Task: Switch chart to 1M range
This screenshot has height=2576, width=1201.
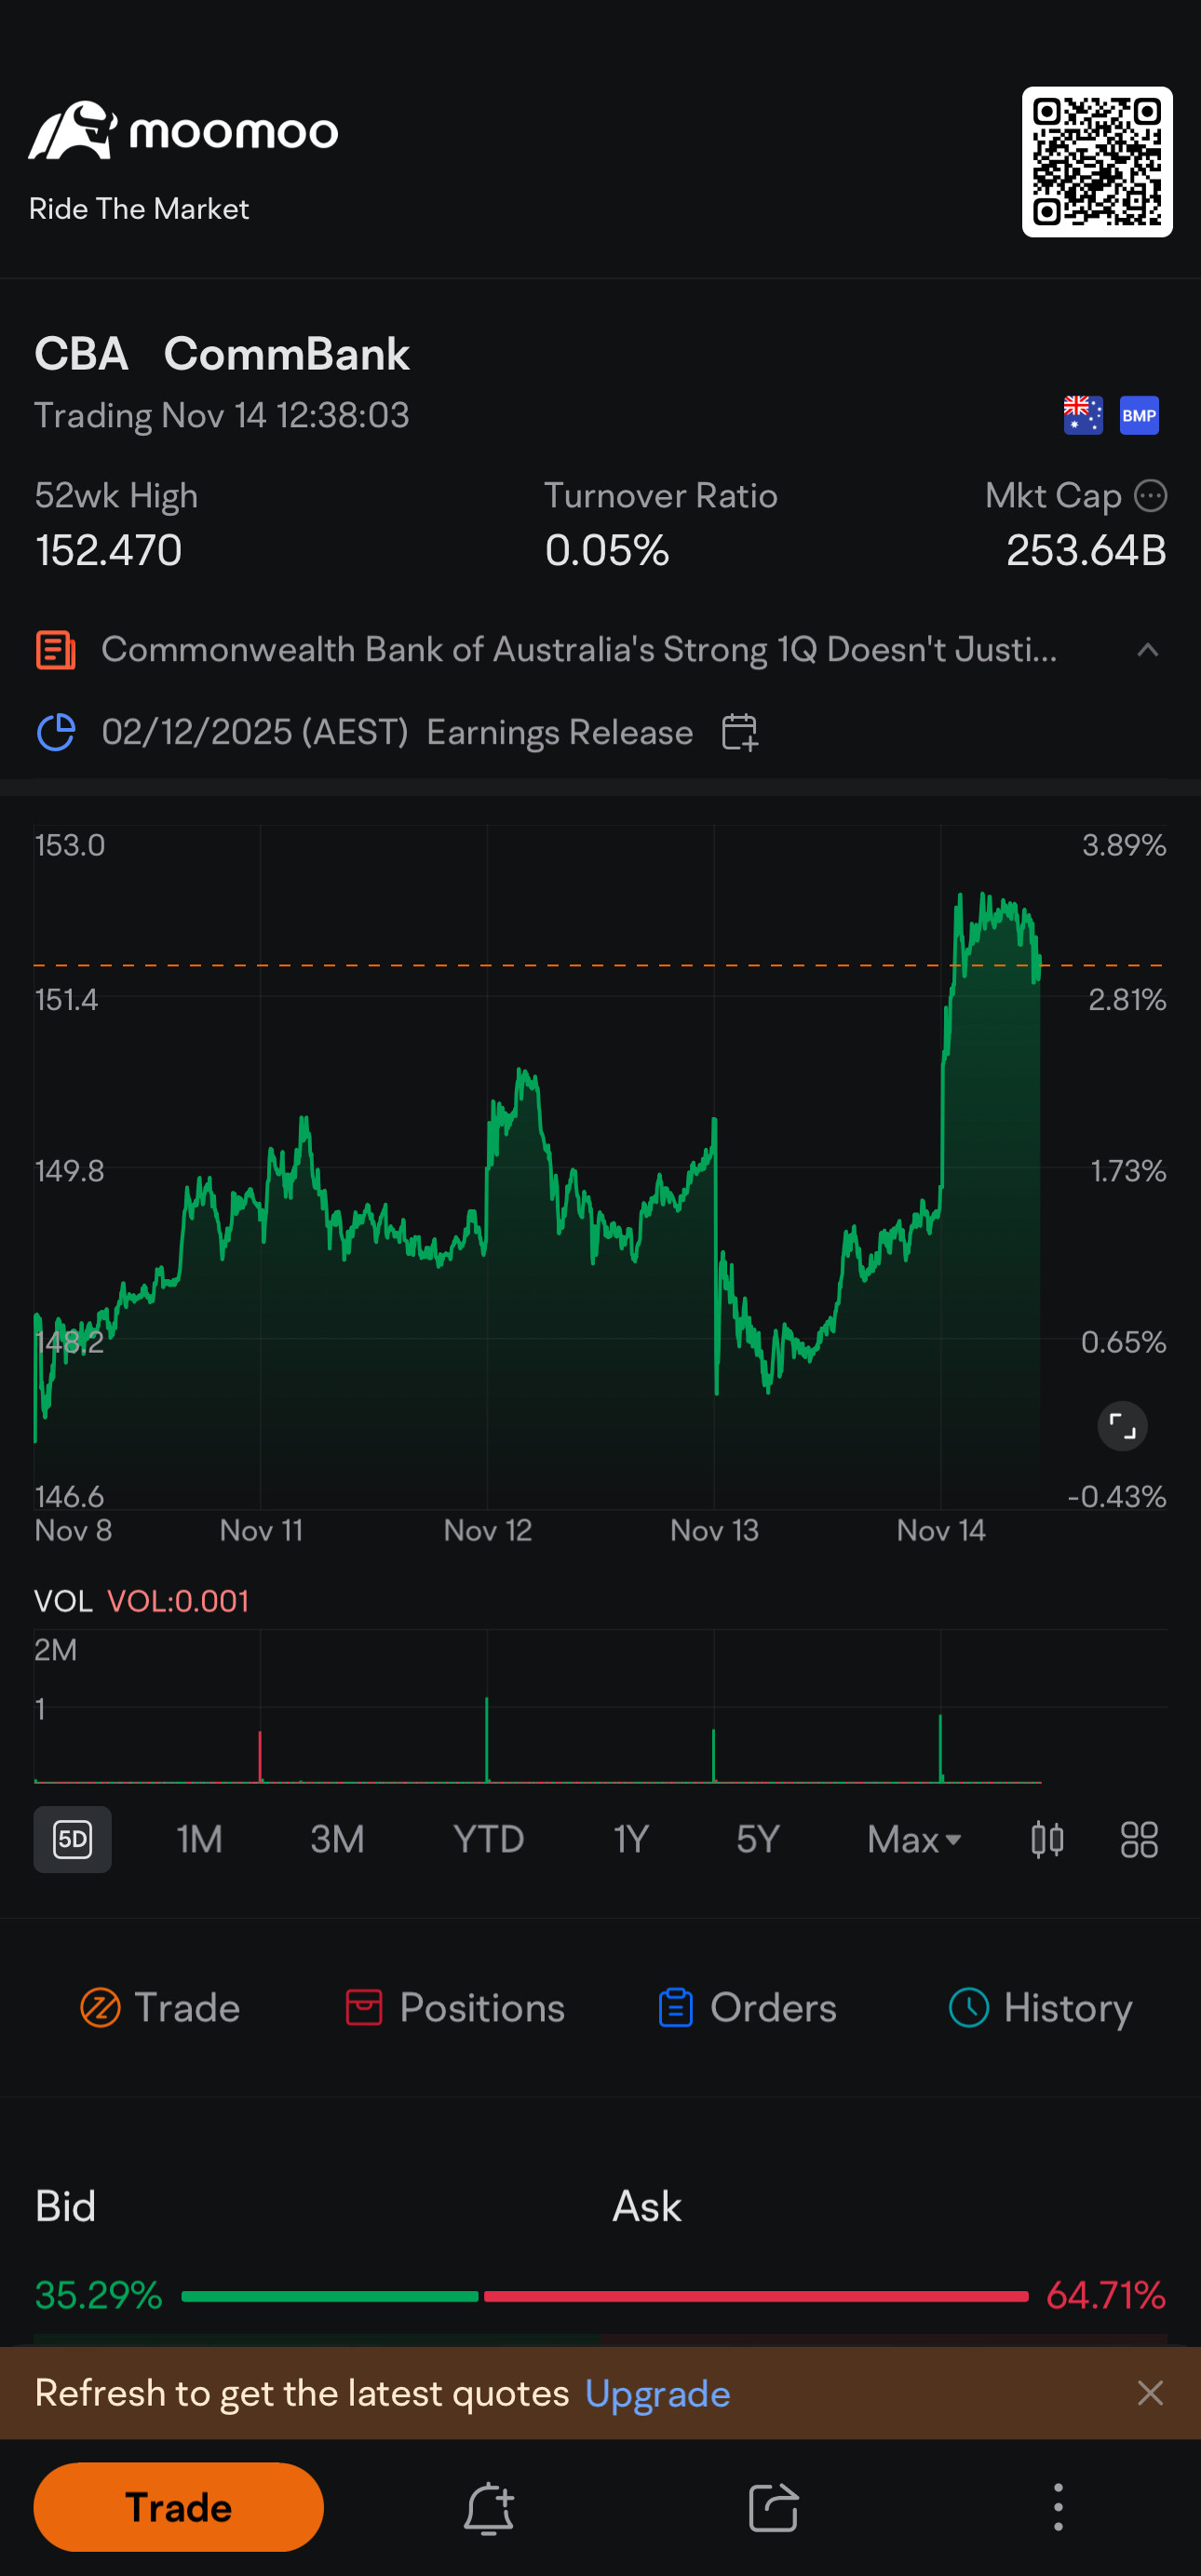Action: (x=200, y=1839)
